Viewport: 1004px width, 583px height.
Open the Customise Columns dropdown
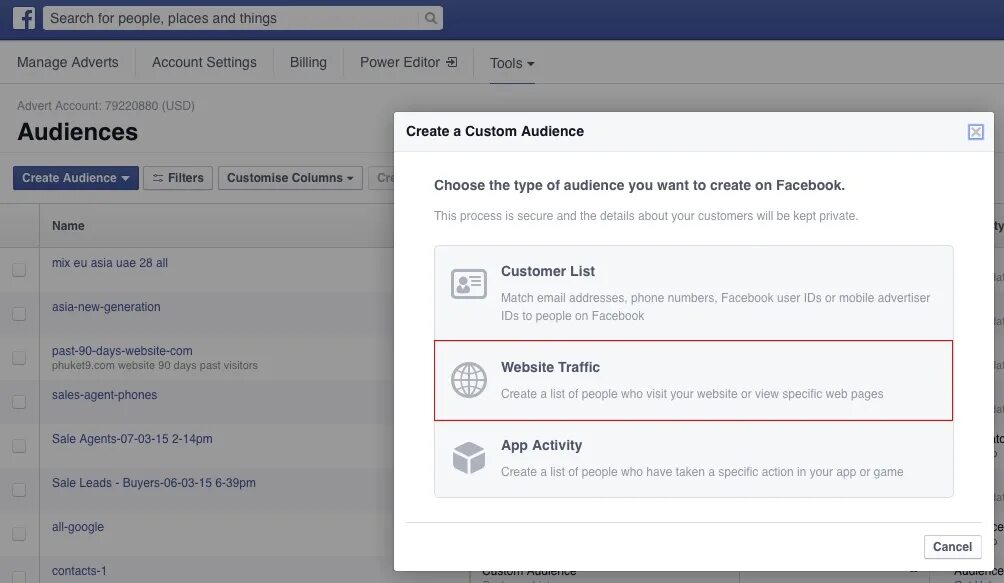290,178
